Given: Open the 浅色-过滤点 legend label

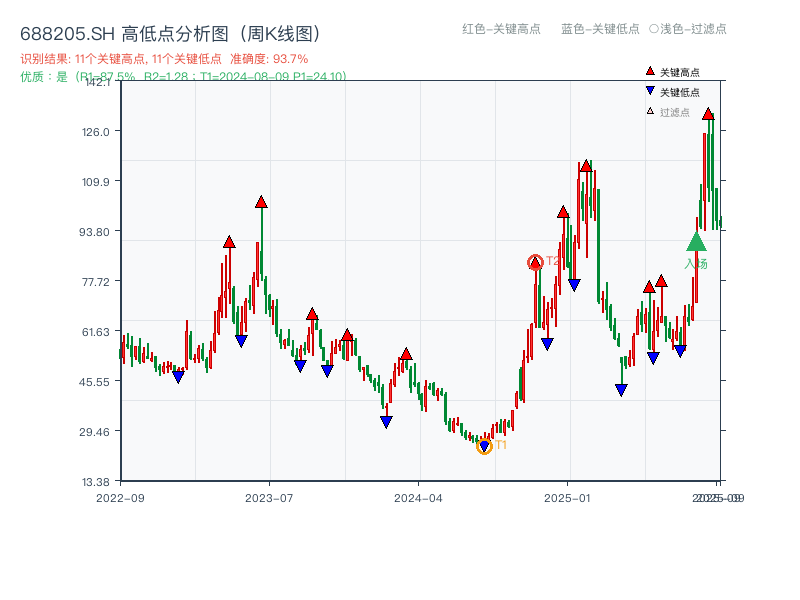Looking at the screenshot, I should (688, 29).
